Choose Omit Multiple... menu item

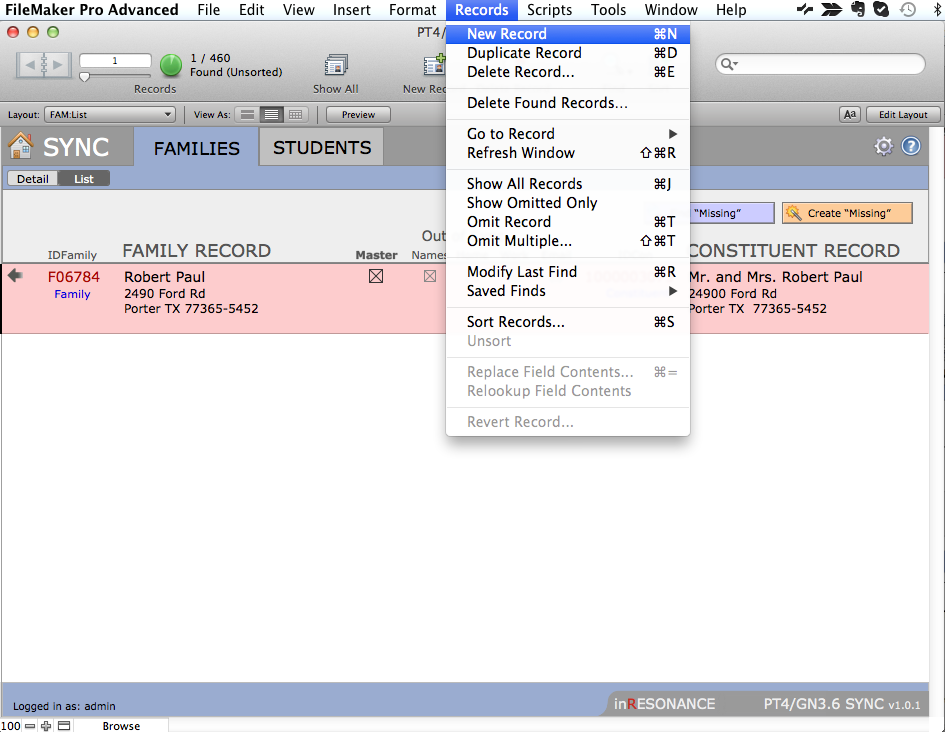tap(568, 241)
